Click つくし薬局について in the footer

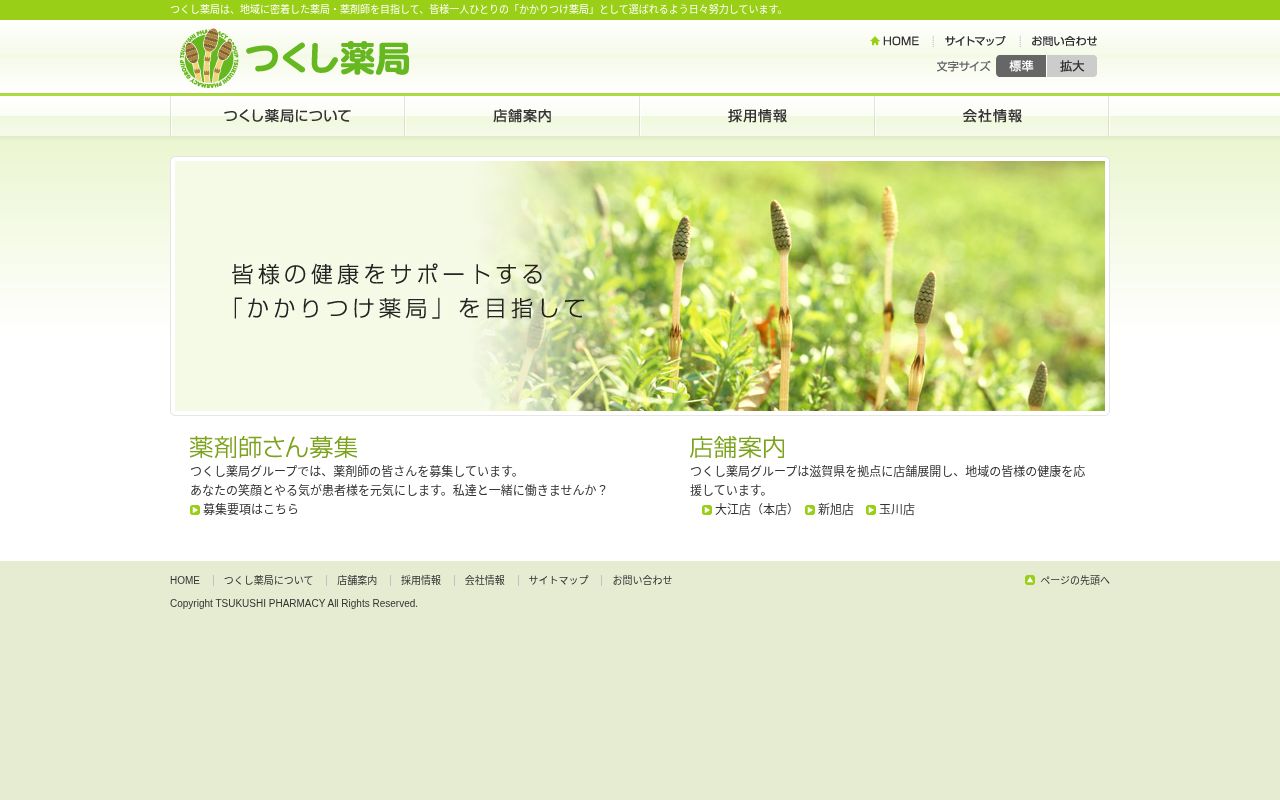(x=268, y=580)
